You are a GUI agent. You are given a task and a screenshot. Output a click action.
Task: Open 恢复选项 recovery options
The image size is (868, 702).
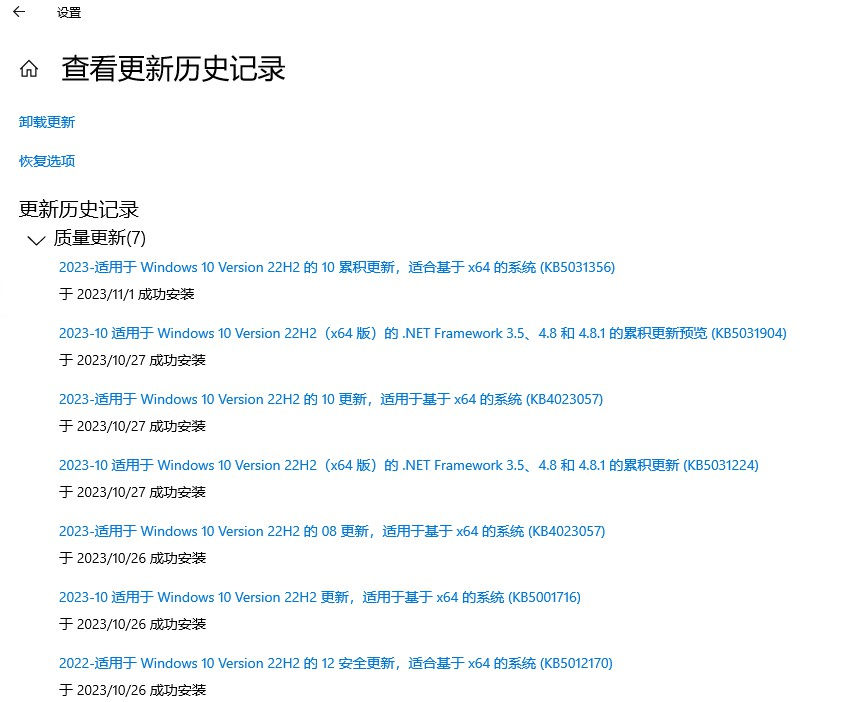(44, 160)
